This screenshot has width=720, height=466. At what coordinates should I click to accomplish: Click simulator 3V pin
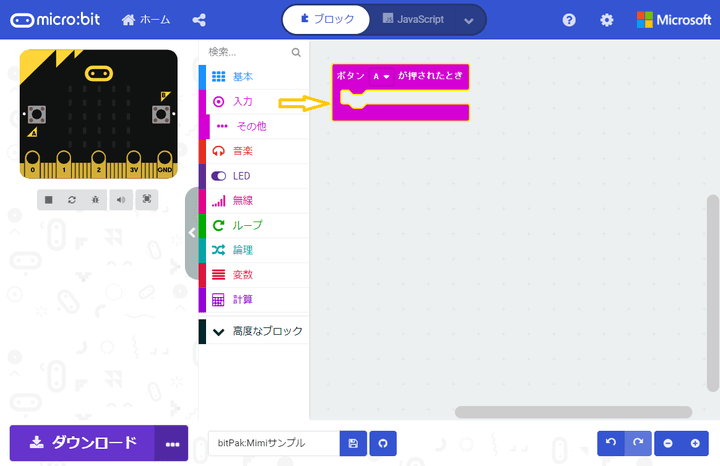point(134,164)
